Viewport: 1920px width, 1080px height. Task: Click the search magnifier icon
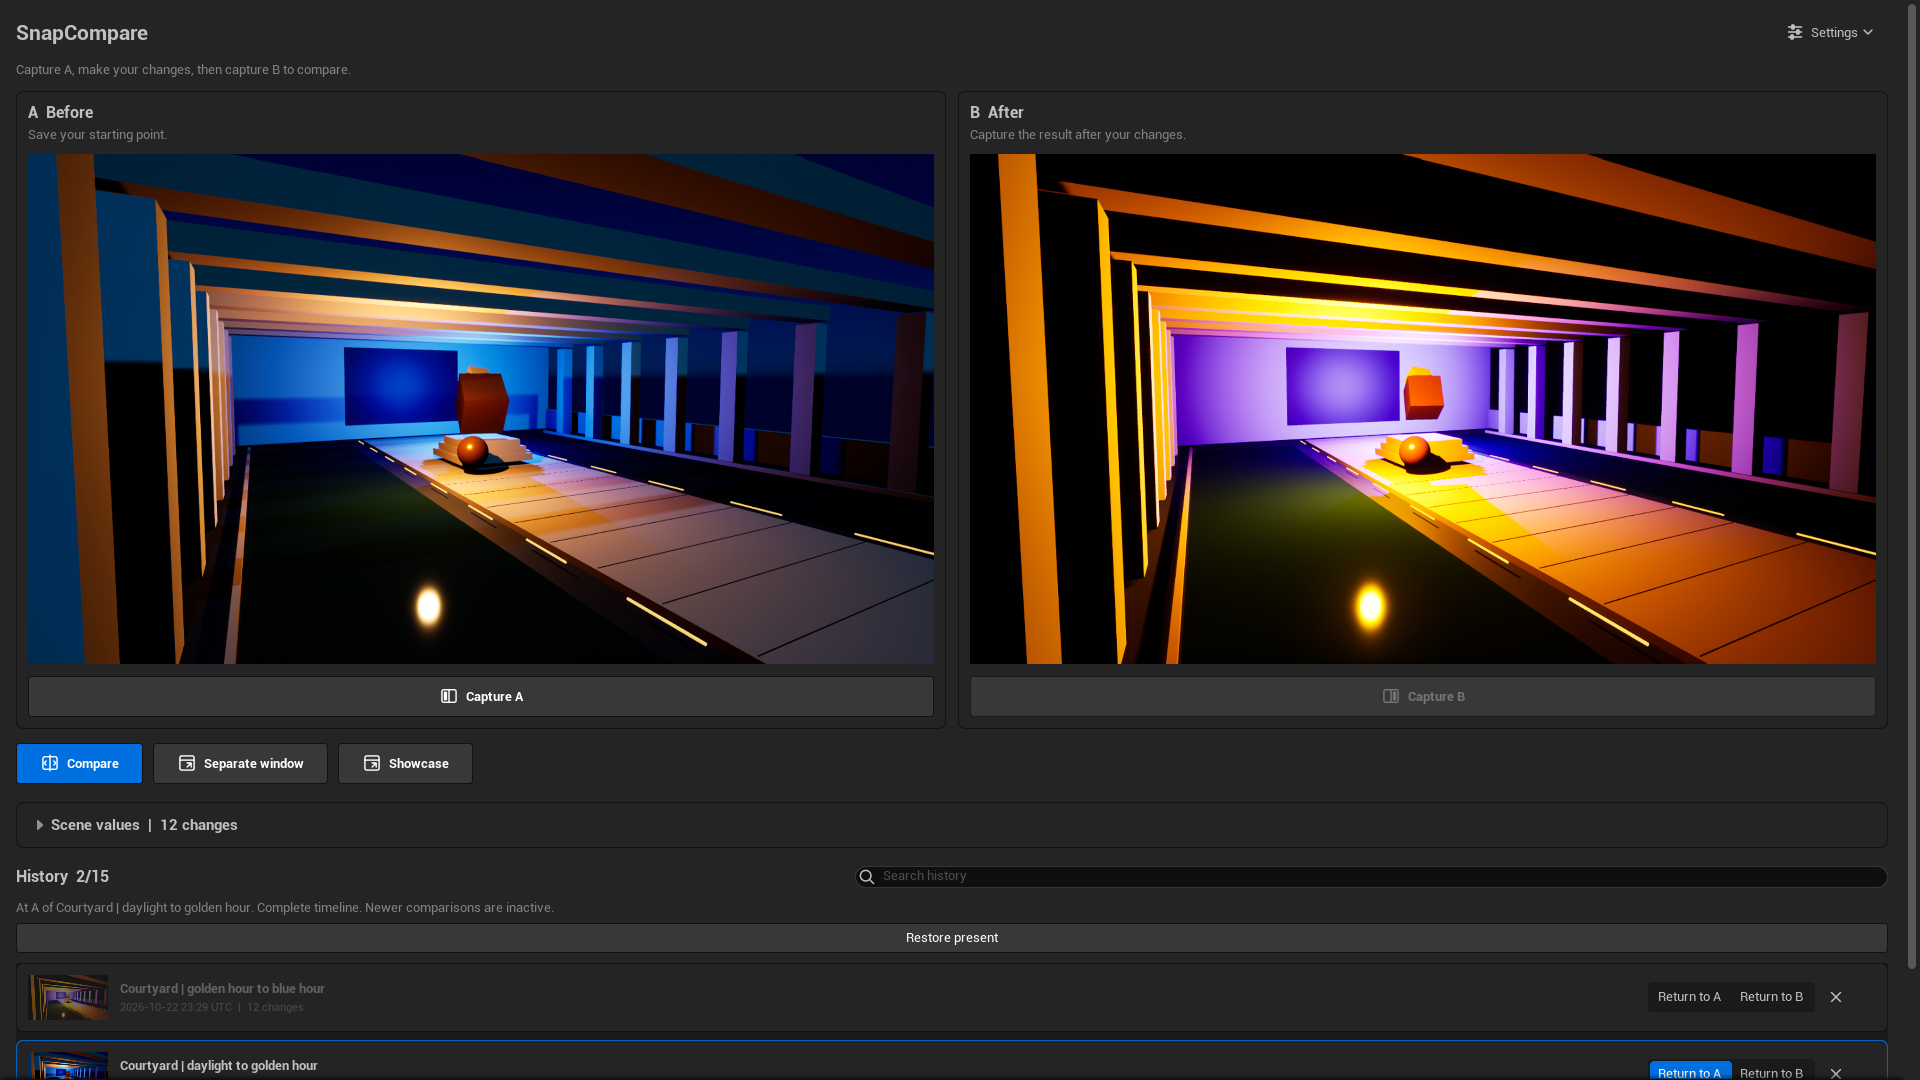coord(867,877)
